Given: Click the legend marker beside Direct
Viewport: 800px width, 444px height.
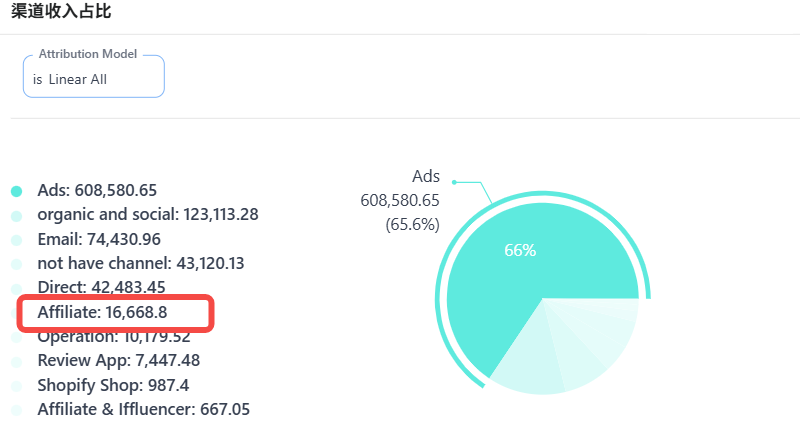Looking at the screenshot, I should [x=16, y=288].
